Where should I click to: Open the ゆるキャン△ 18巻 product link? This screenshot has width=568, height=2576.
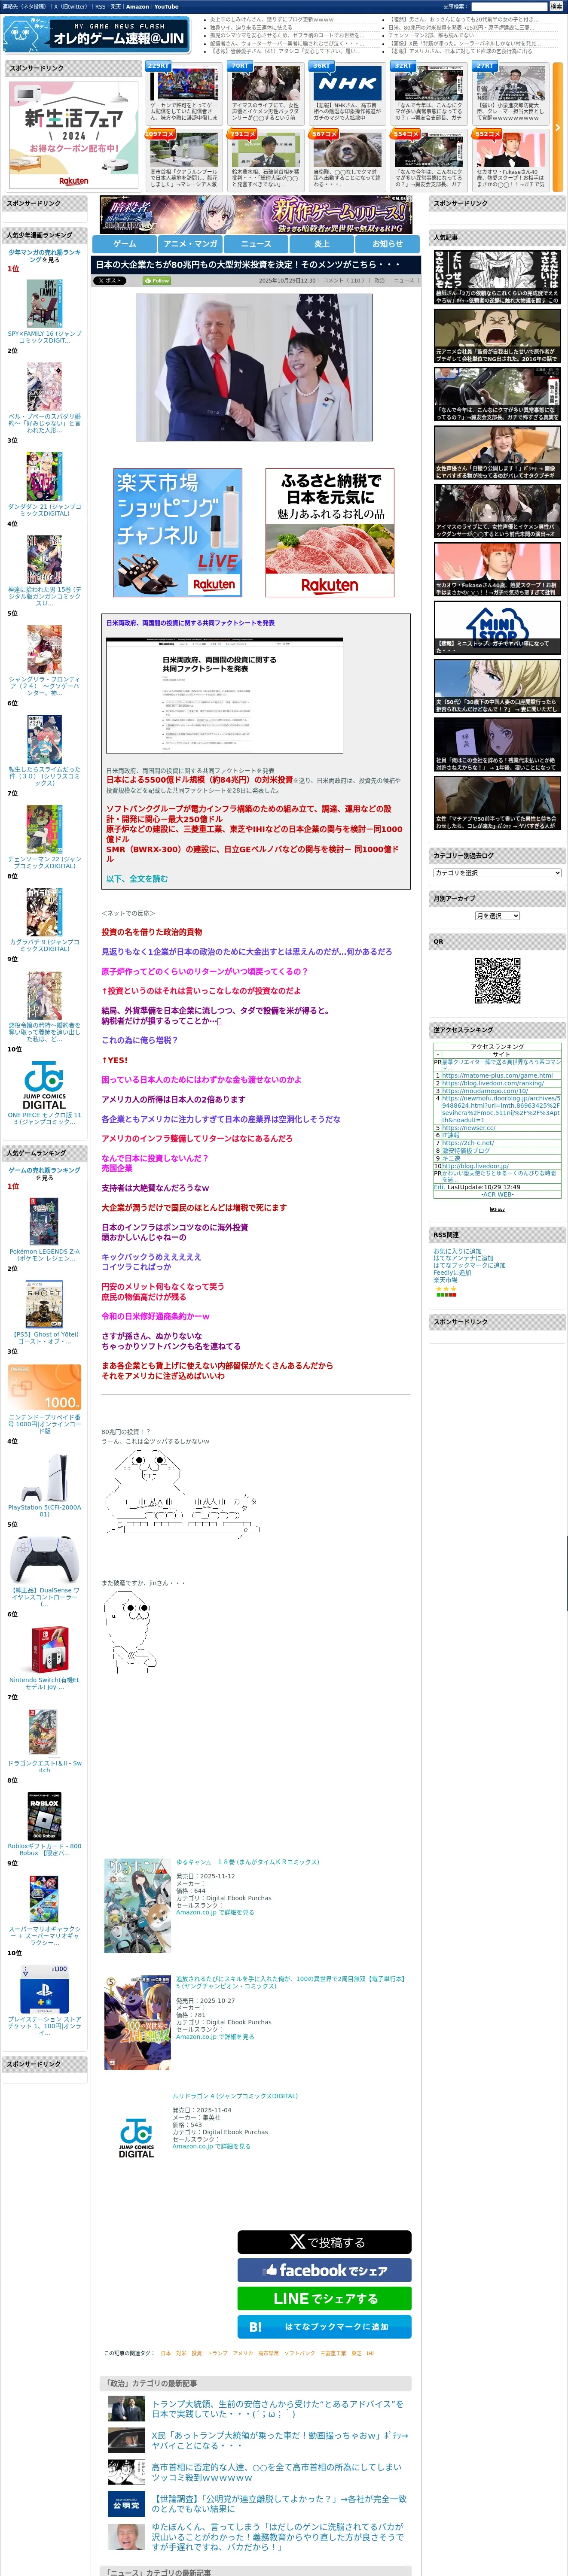click(x=247, y=1862)
